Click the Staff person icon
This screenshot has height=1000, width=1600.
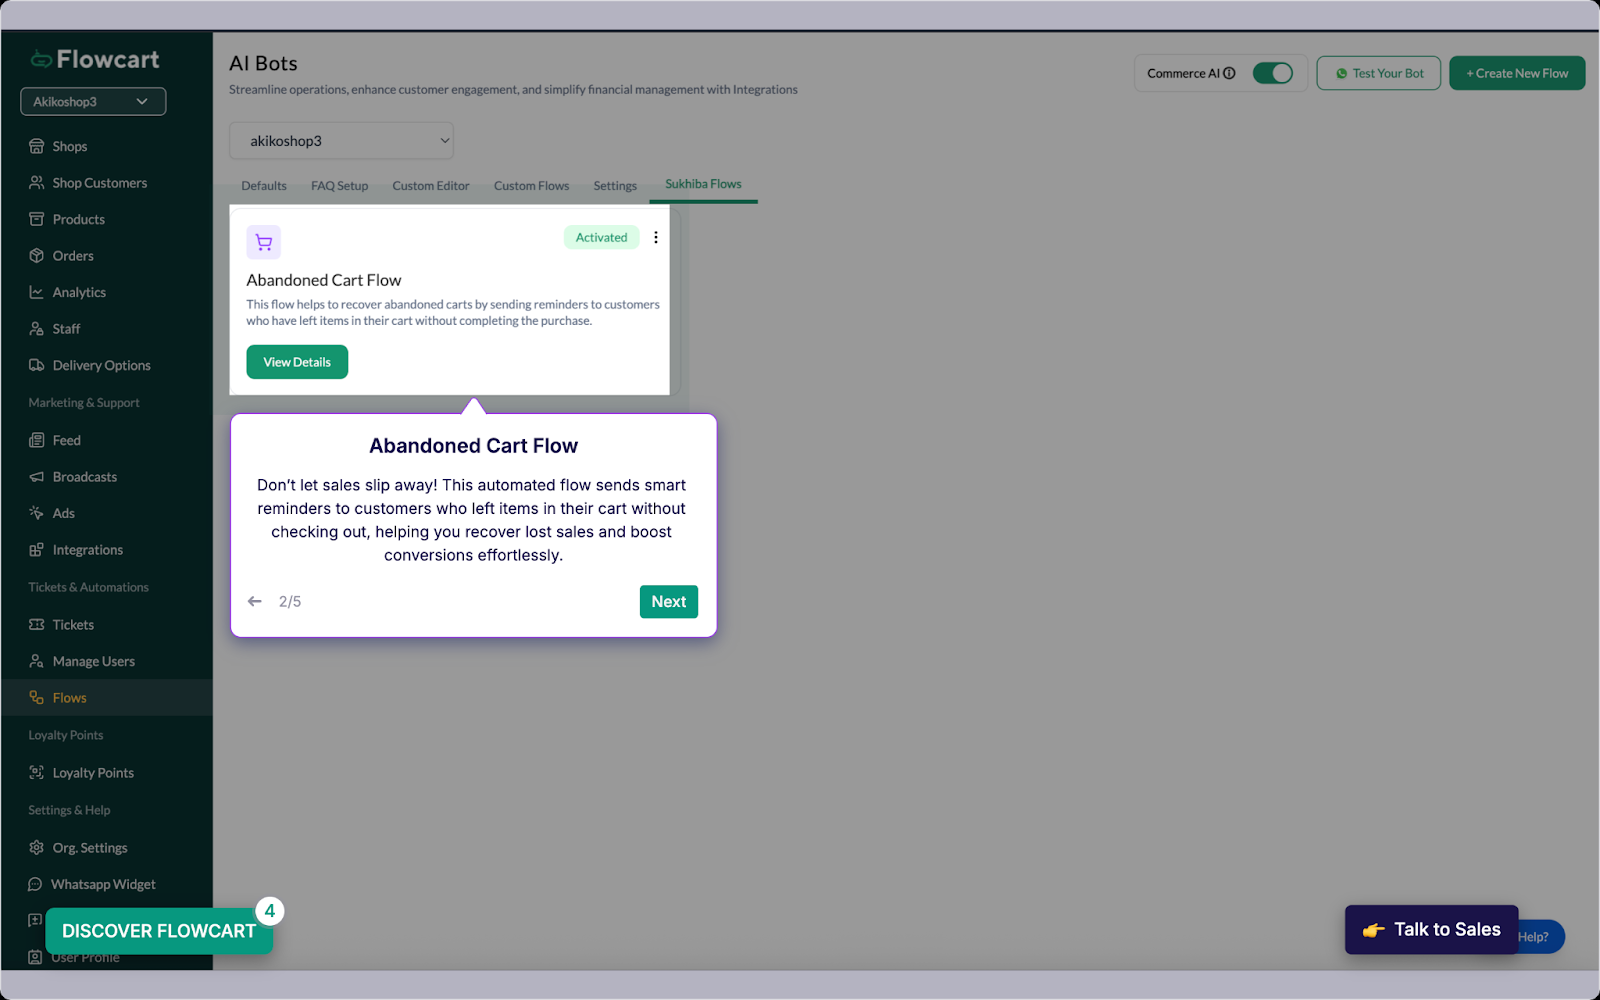[36, 329]
